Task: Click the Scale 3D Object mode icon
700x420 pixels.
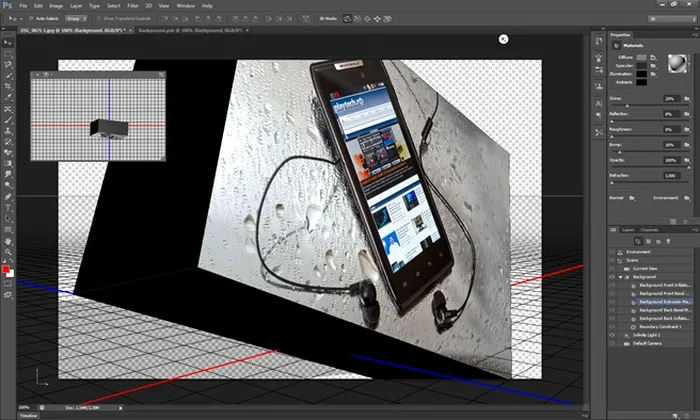Action: pos(388,19)
